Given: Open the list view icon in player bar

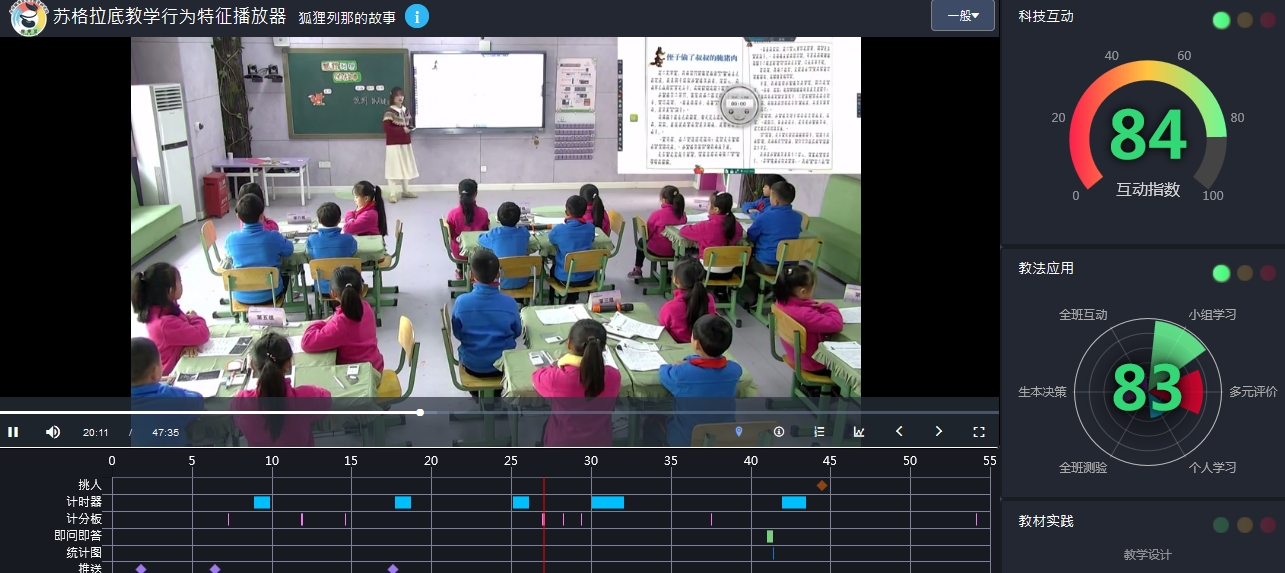Looking at the screenshot, I should click(x=819, y=432).
